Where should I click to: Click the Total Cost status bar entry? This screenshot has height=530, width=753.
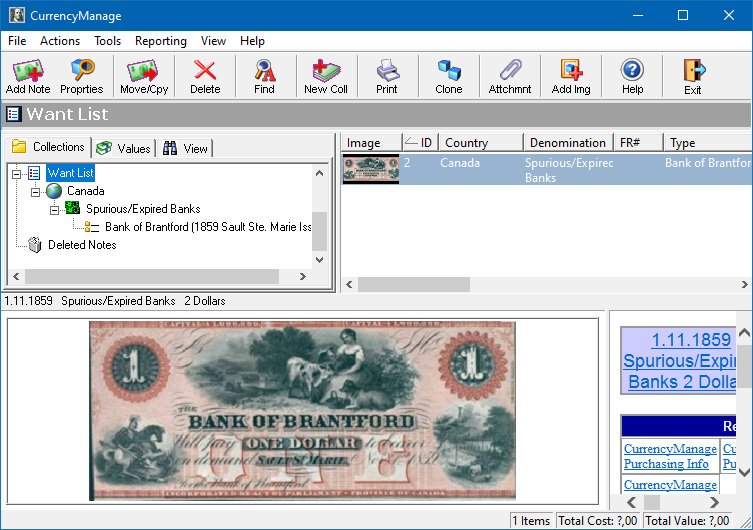pyautogui.click(x=598, y=521)
